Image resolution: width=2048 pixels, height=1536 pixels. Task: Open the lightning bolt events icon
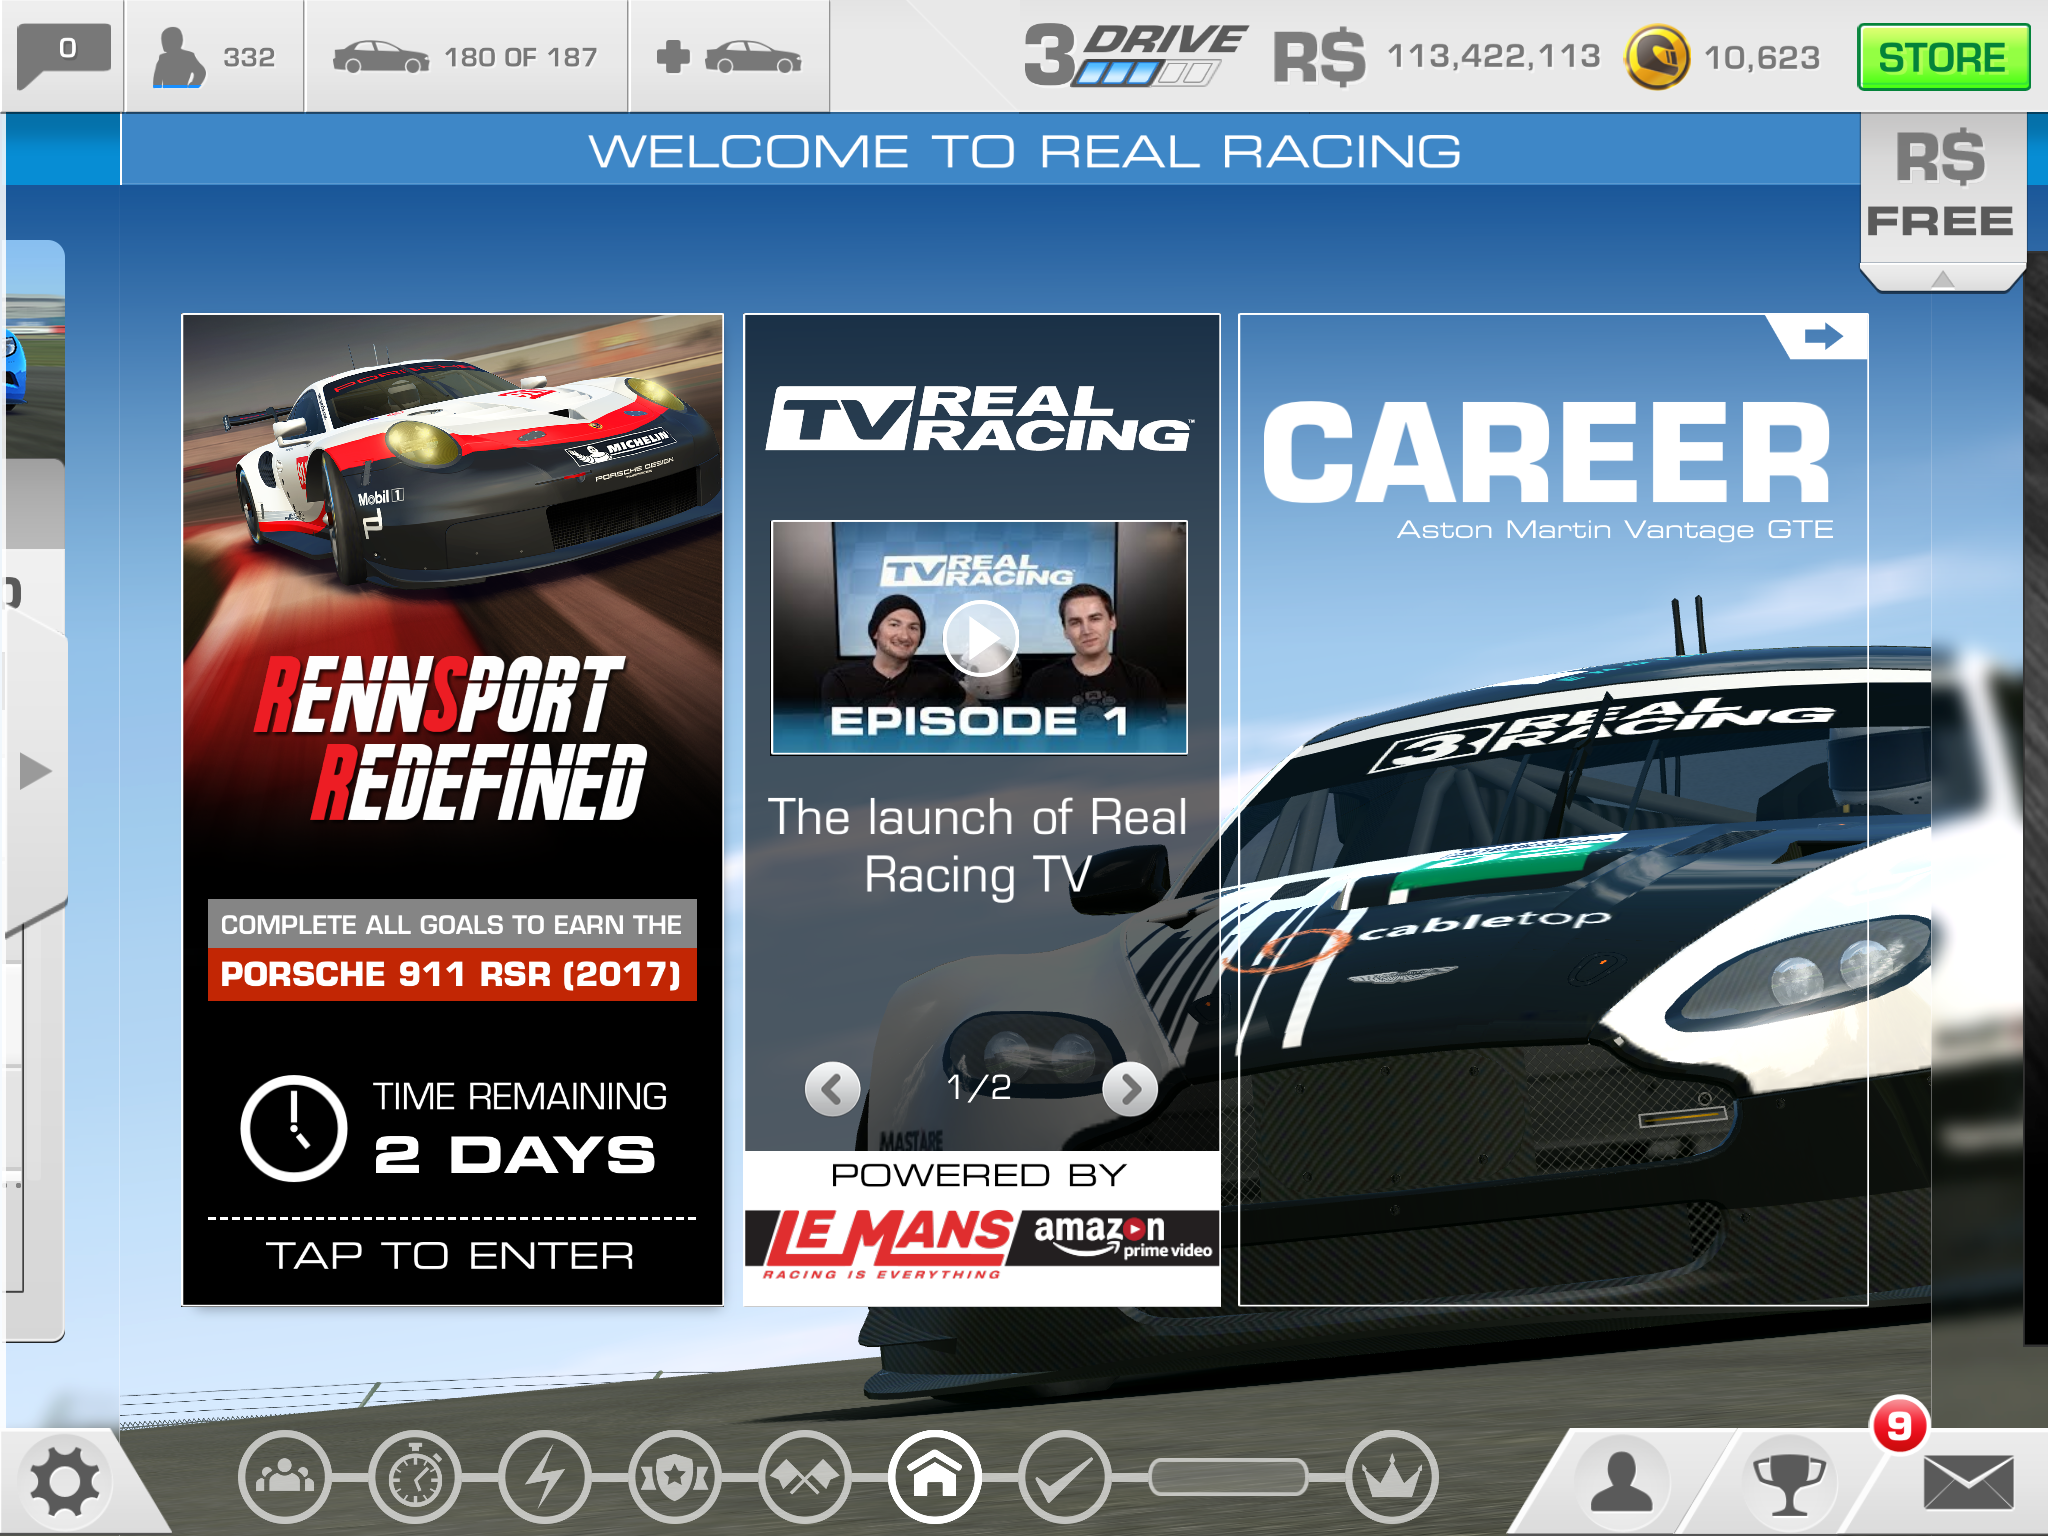pyautogui.click(x=545, y=1477)
